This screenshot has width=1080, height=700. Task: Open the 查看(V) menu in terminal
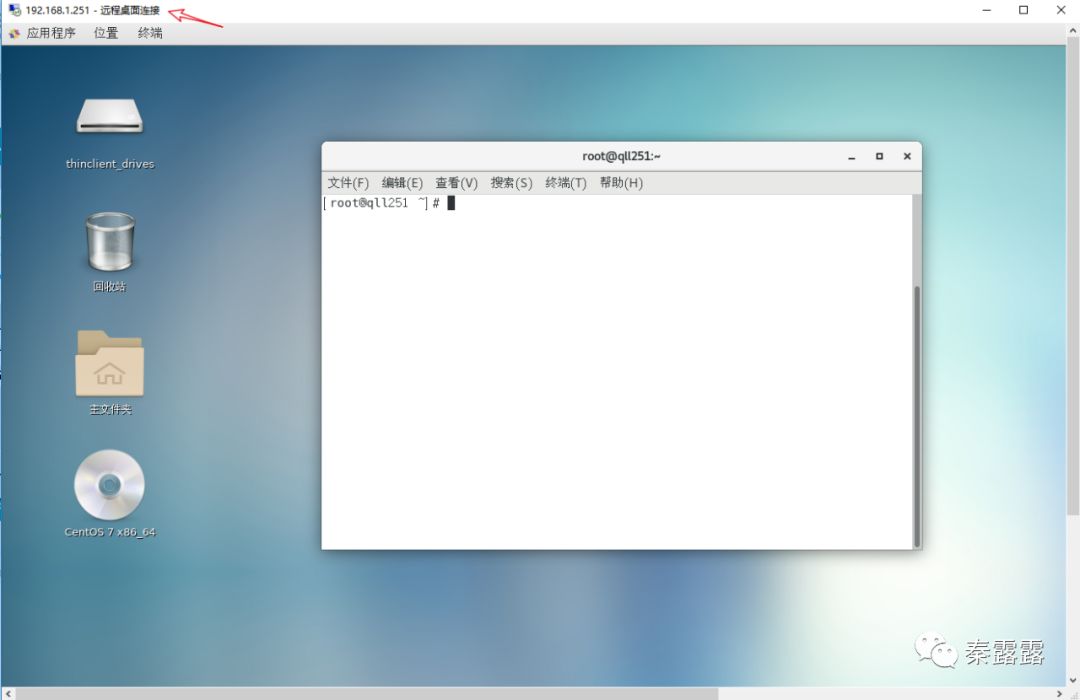(455, 183)
